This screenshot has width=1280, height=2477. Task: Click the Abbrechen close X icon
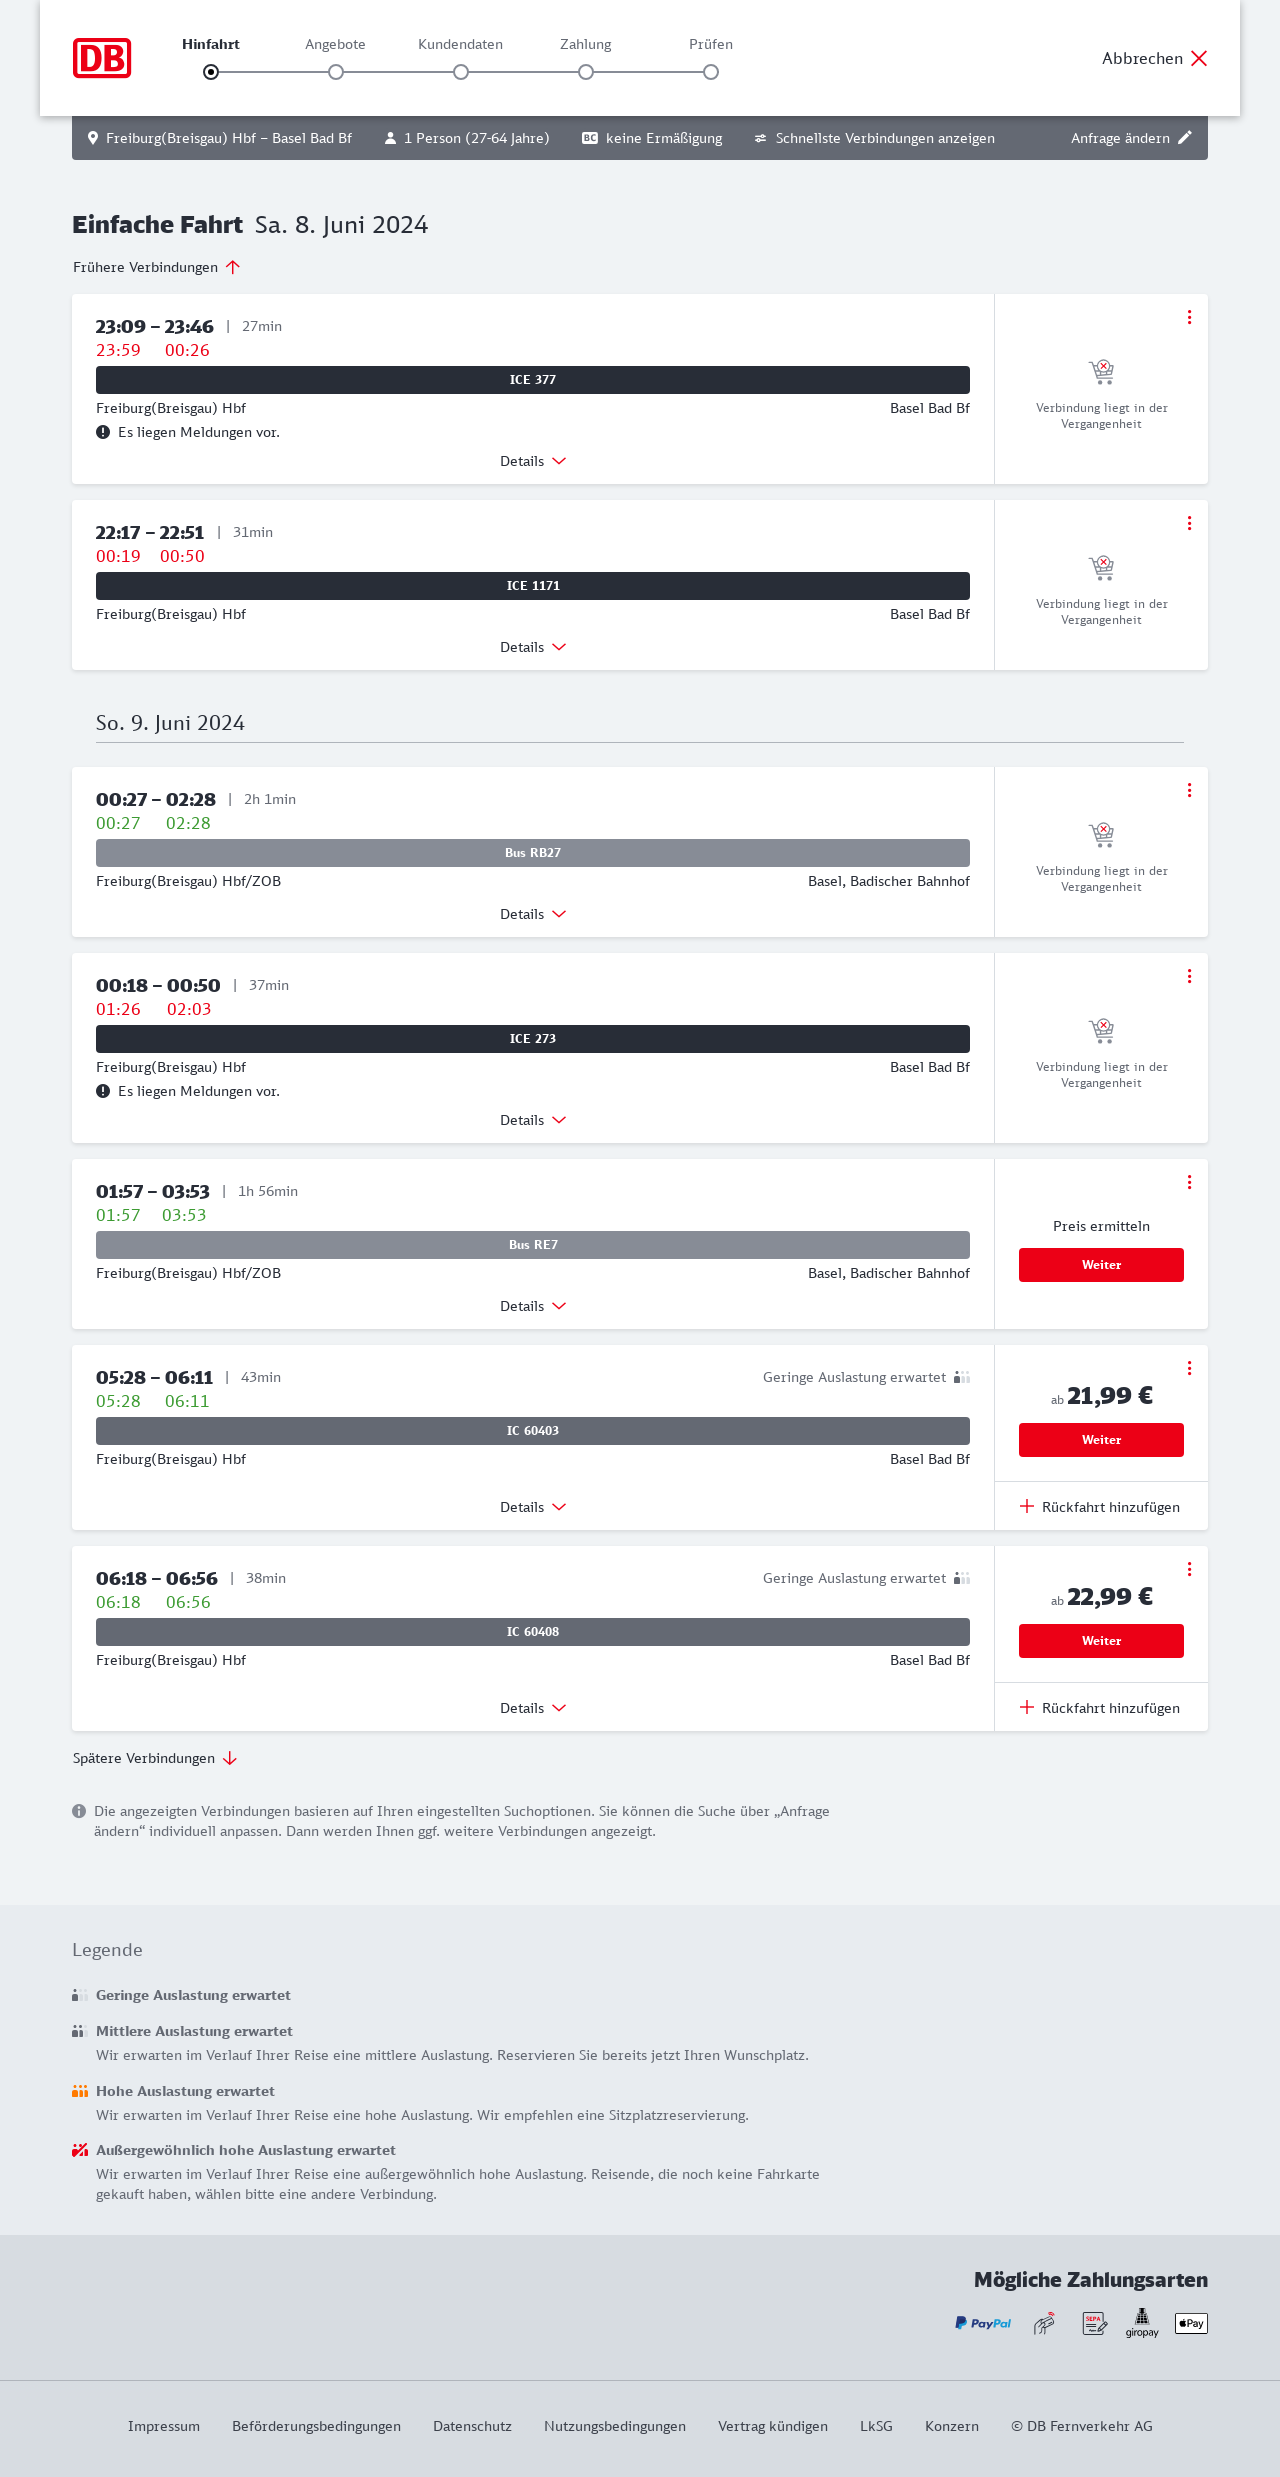(x=1199, y=58)
